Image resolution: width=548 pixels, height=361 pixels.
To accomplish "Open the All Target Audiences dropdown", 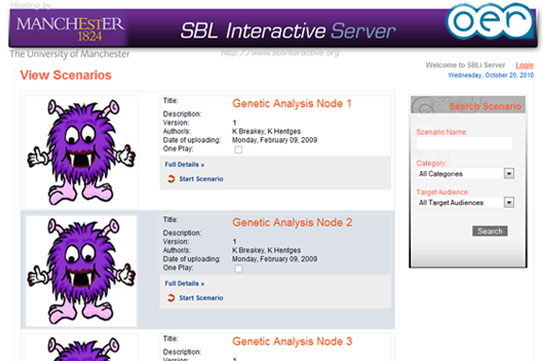I will click(x=465, y=202).
